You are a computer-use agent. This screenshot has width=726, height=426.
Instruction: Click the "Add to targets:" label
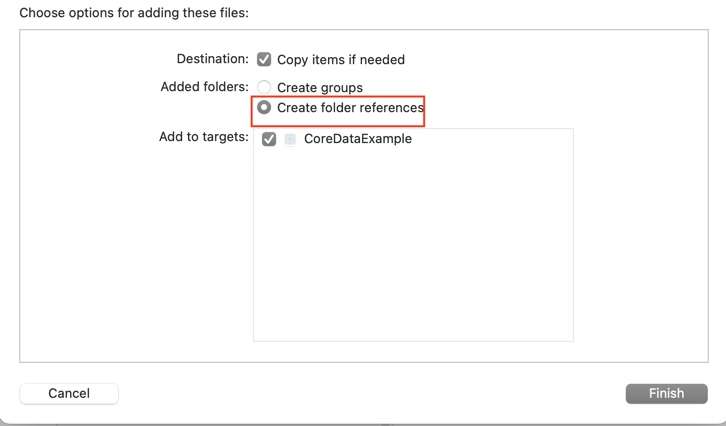coord(203,136)
